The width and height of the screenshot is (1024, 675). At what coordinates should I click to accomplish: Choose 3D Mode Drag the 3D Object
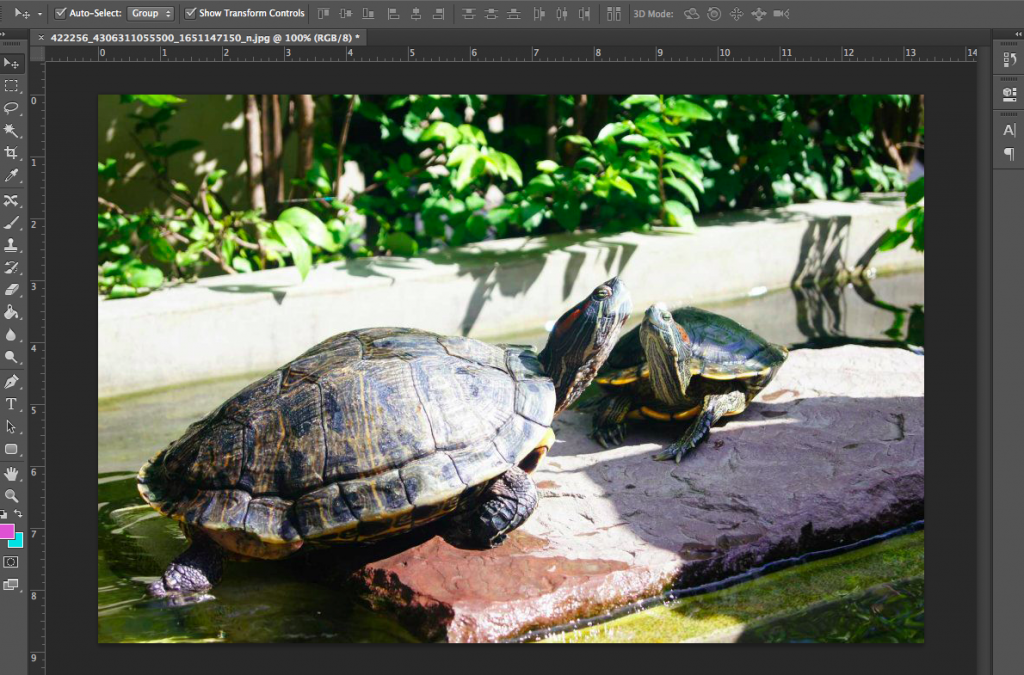click(737, 14)
